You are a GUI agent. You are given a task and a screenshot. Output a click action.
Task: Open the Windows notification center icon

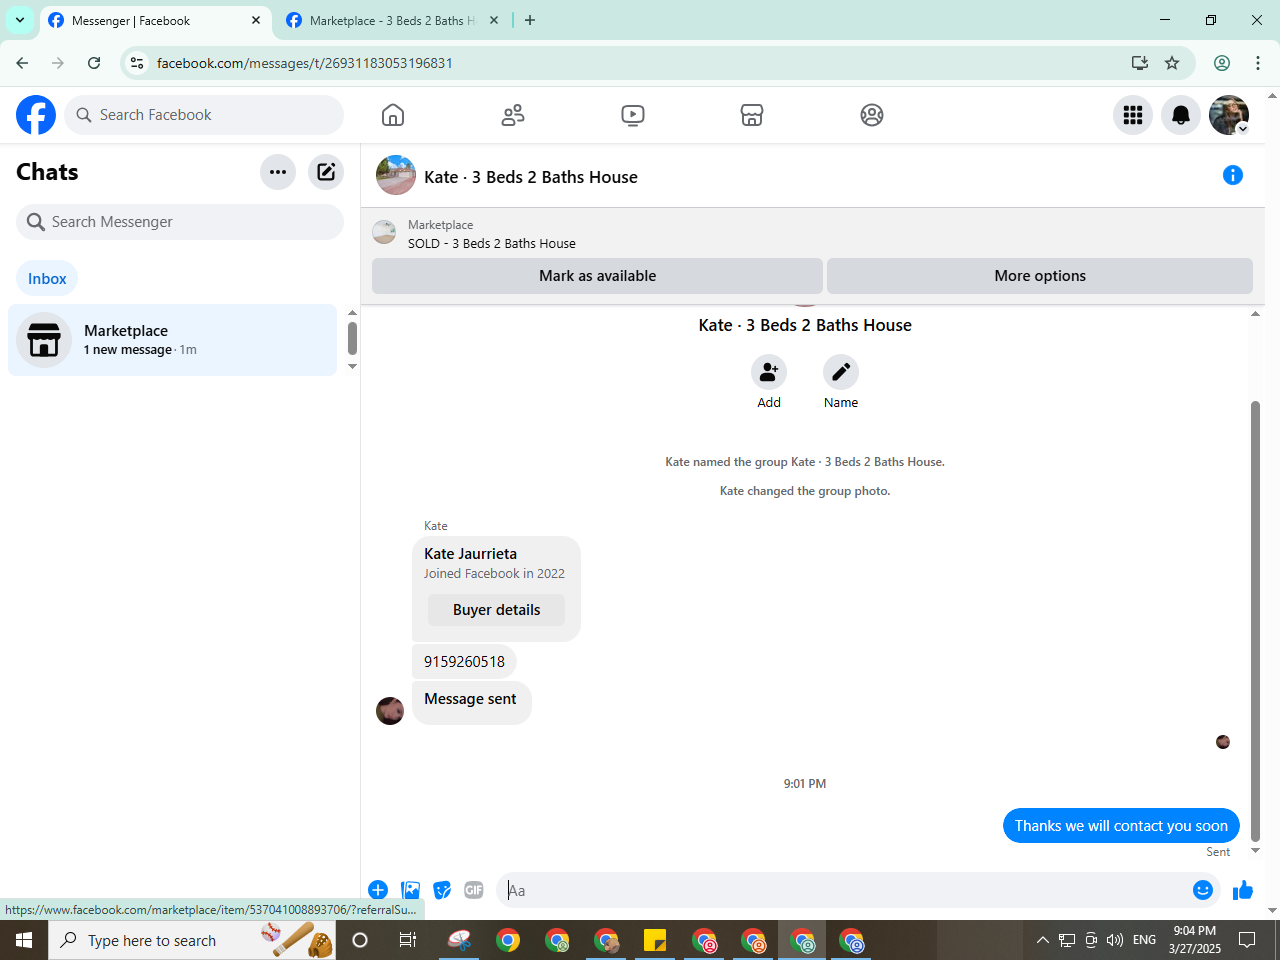(x=1247, y=940)
